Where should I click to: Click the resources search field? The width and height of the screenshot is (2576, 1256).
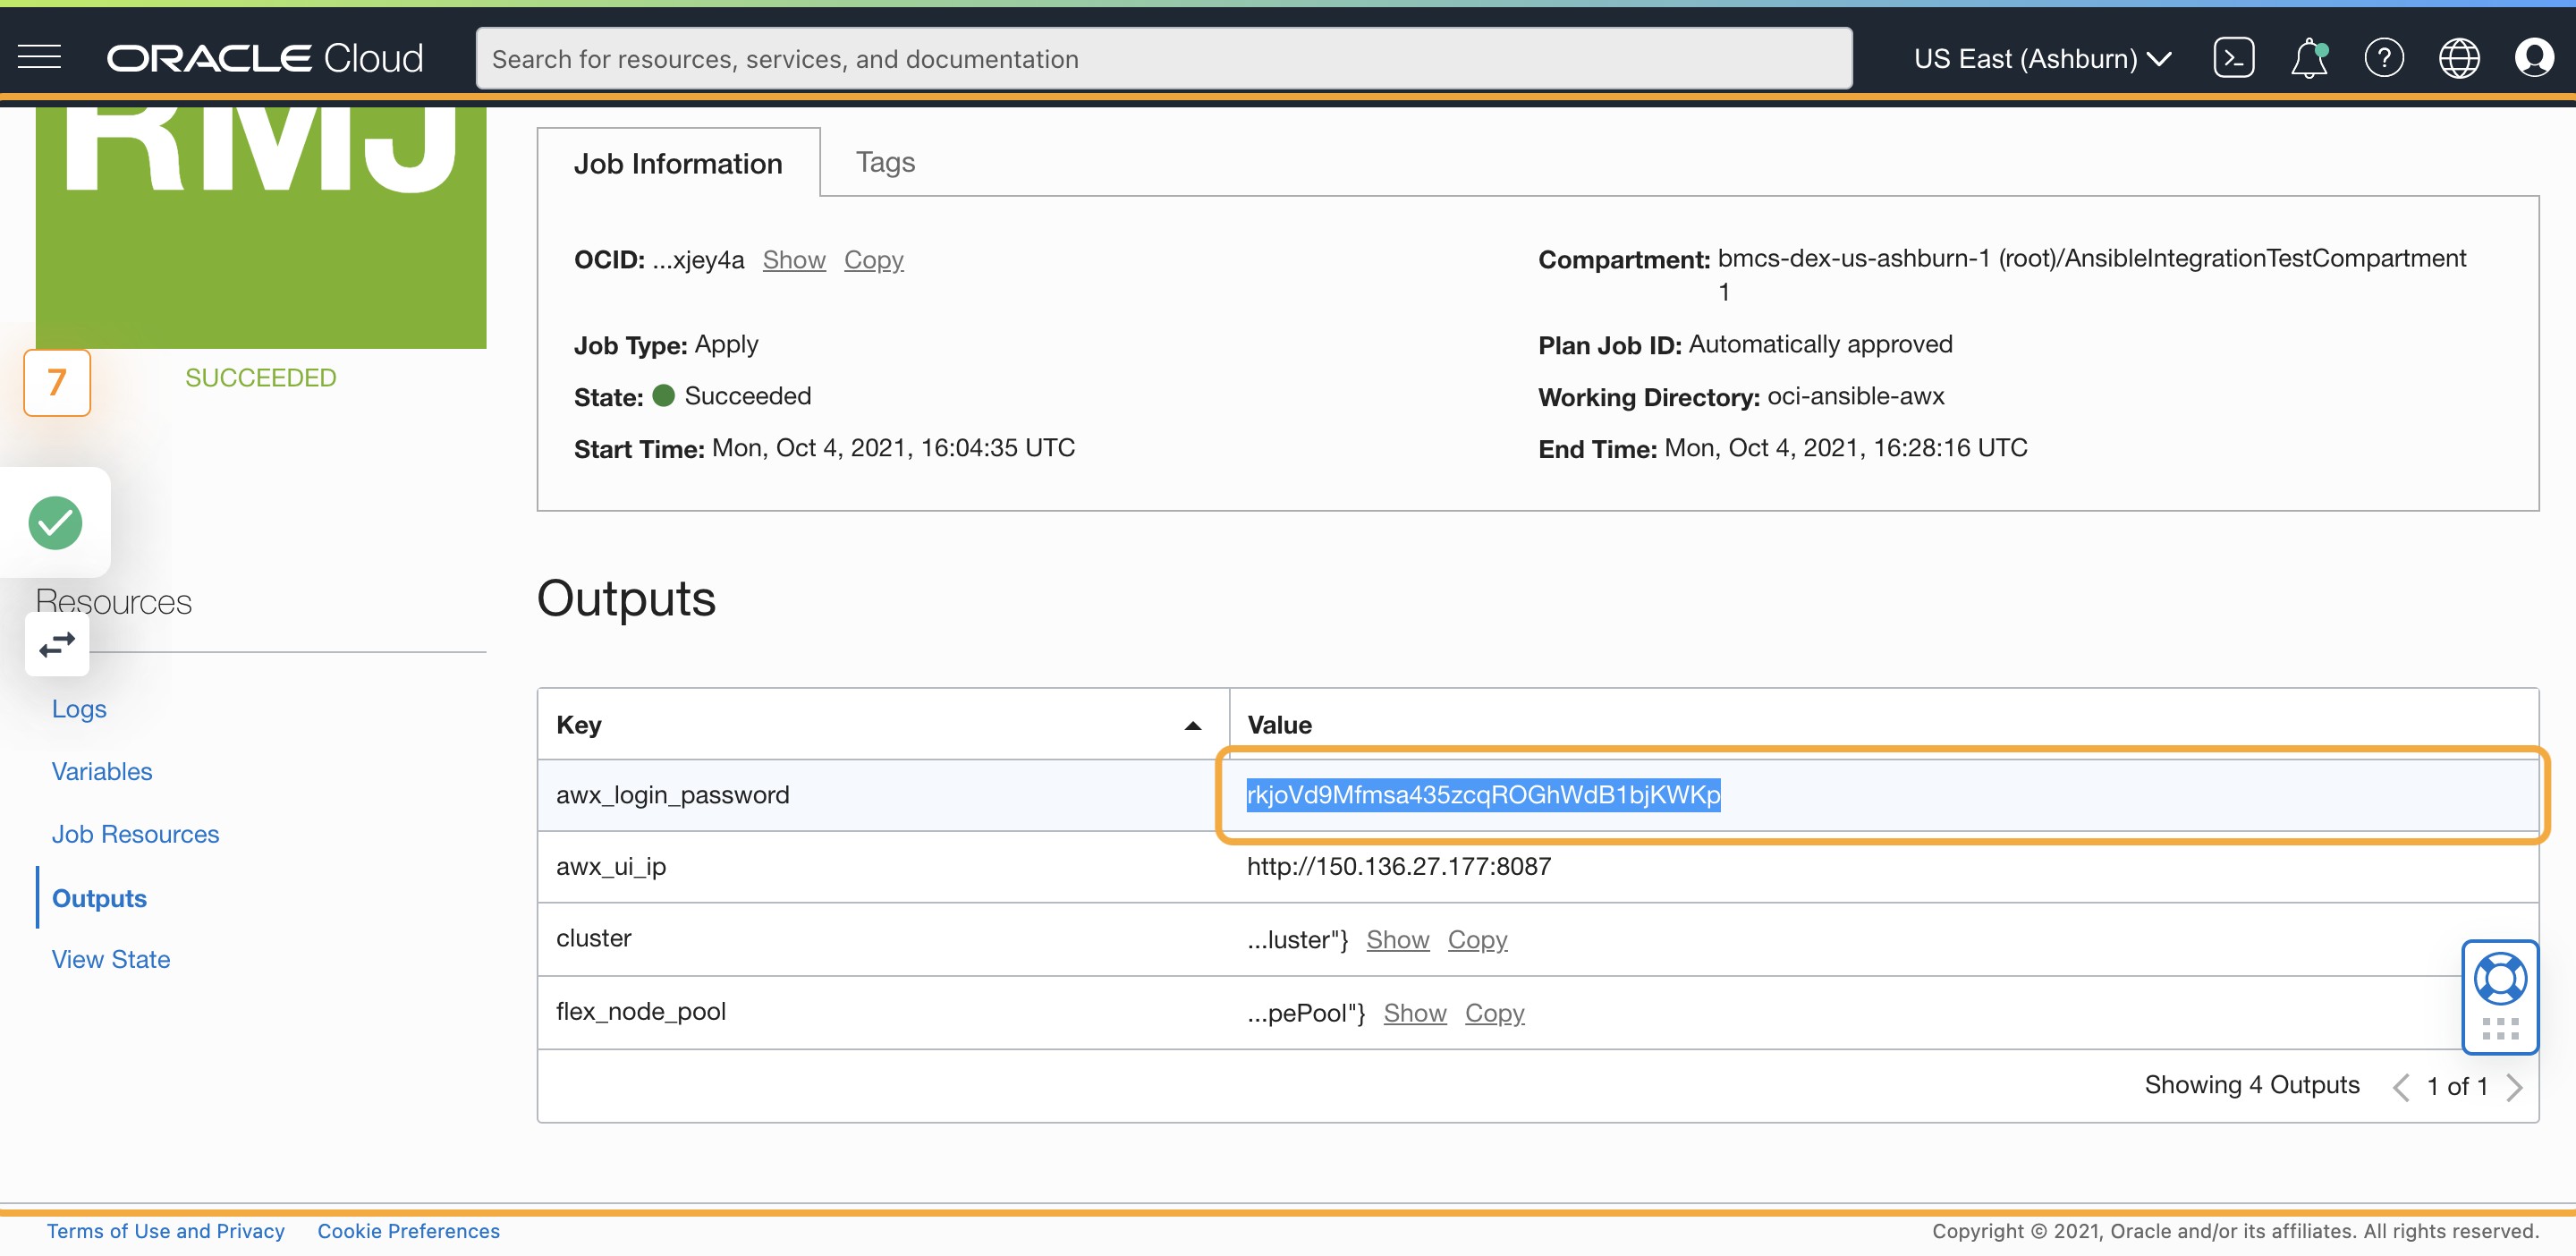pyautogui.click(x=1164, y=58)
